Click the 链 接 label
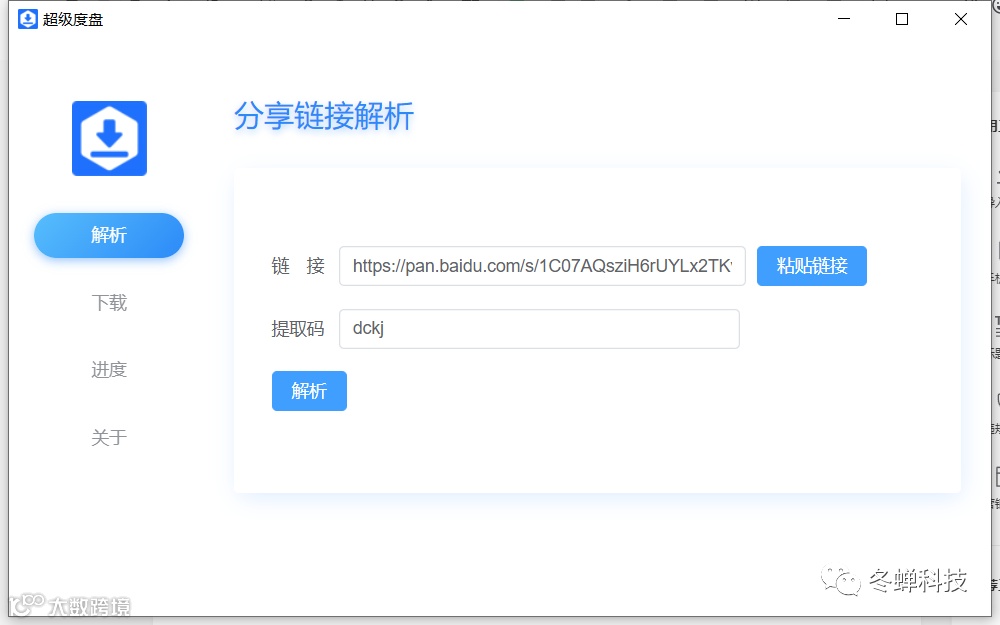The height and width of the screenshot is (625, 1000). 298,266
